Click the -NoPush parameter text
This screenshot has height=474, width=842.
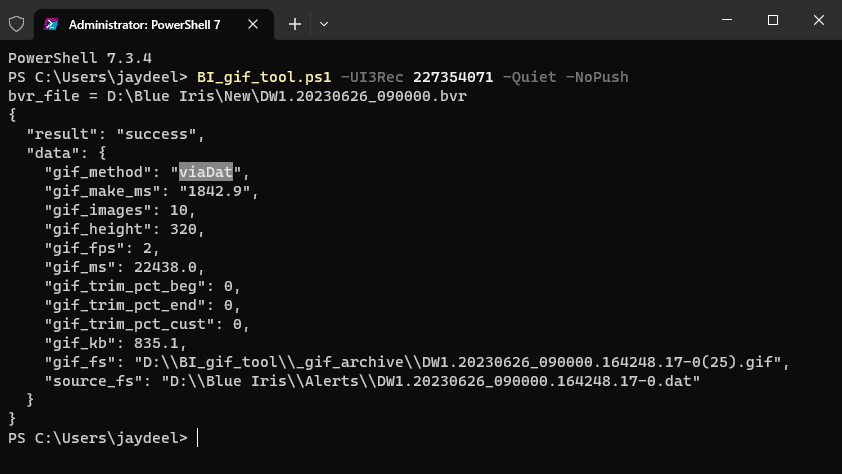click(597, 77)
